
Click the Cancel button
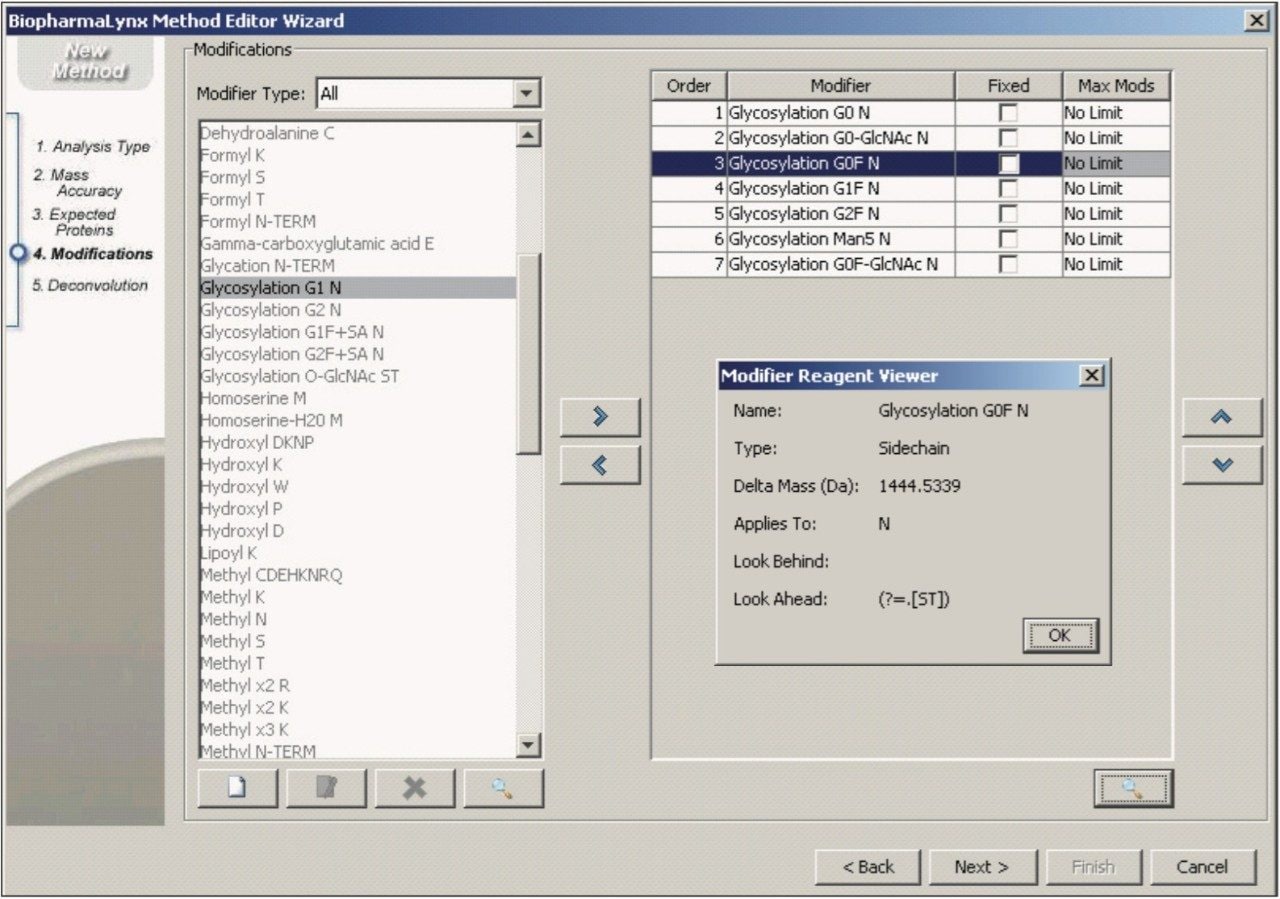1203,867
